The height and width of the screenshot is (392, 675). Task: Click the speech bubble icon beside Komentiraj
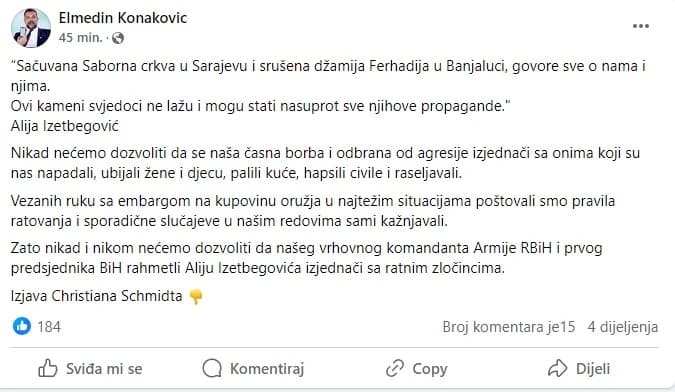(x=212, y=368)
